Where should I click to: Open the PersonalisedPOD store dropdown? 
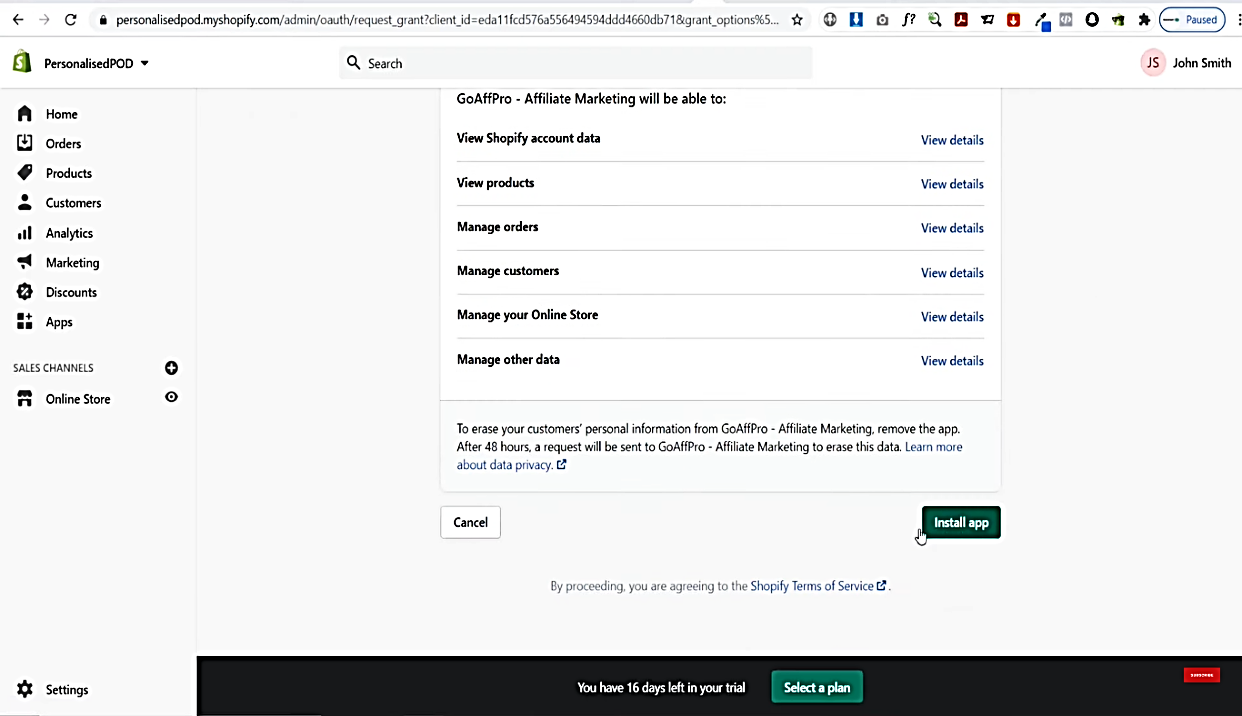tap(96, 63)
